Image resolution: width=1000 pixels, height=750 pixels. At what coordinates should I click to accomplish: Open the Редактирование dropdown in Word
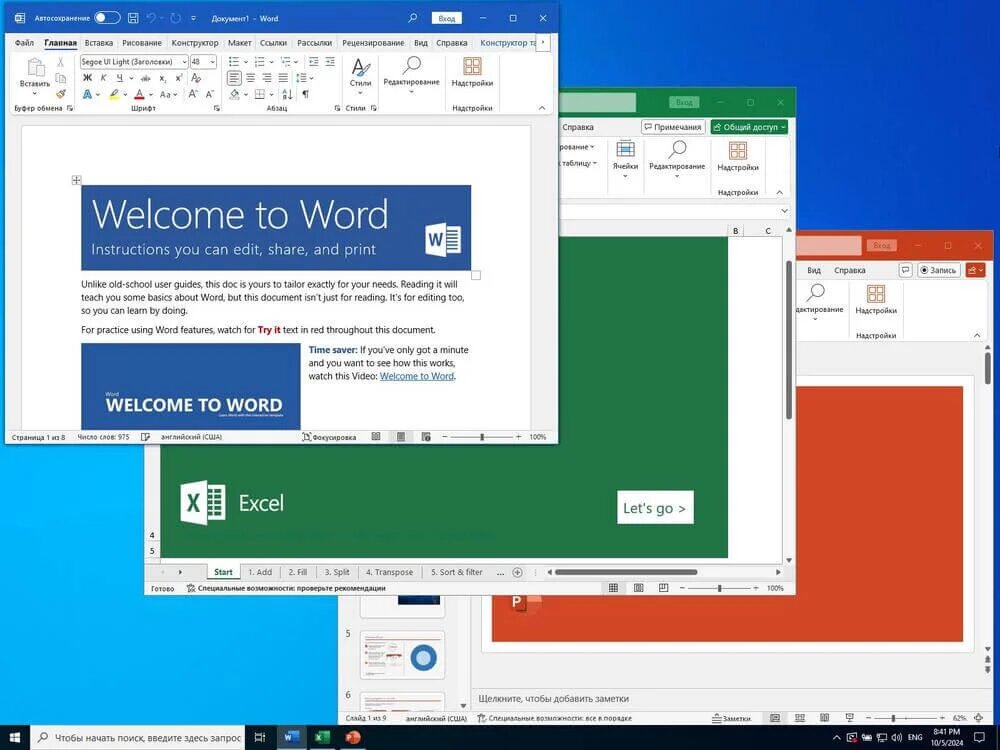[411, 73]
